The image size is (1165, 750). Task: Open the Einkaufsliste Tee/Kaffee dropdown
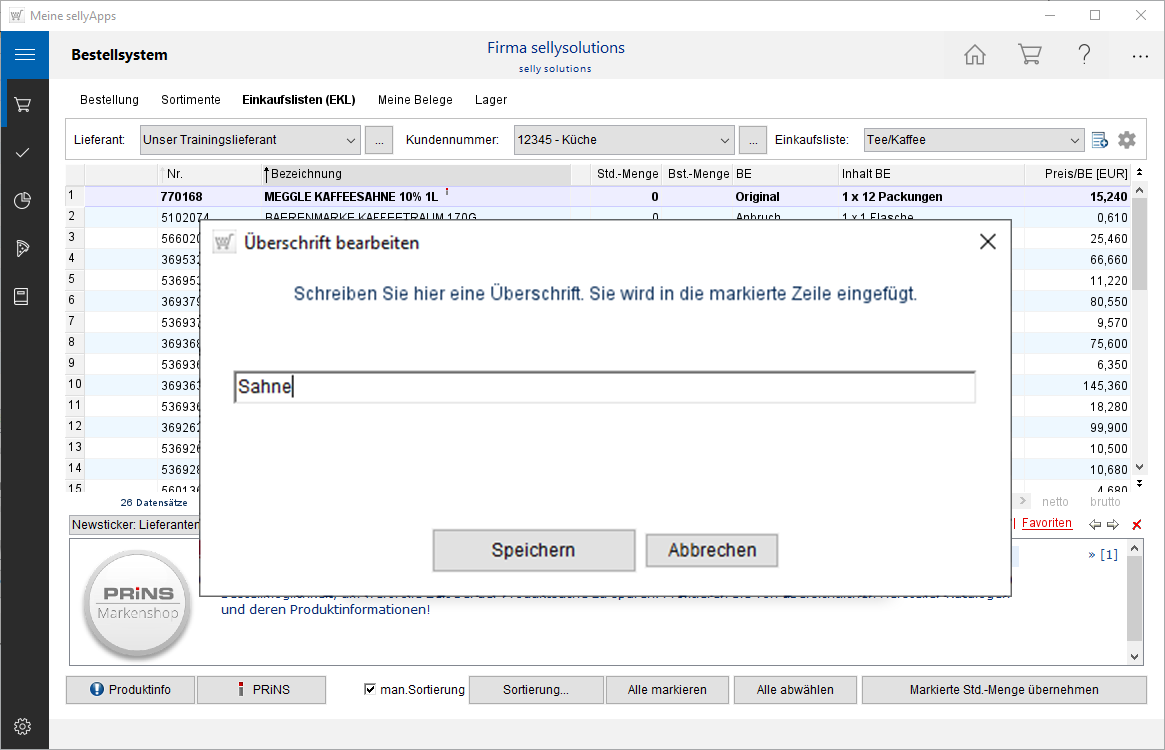pos(1074,140)
